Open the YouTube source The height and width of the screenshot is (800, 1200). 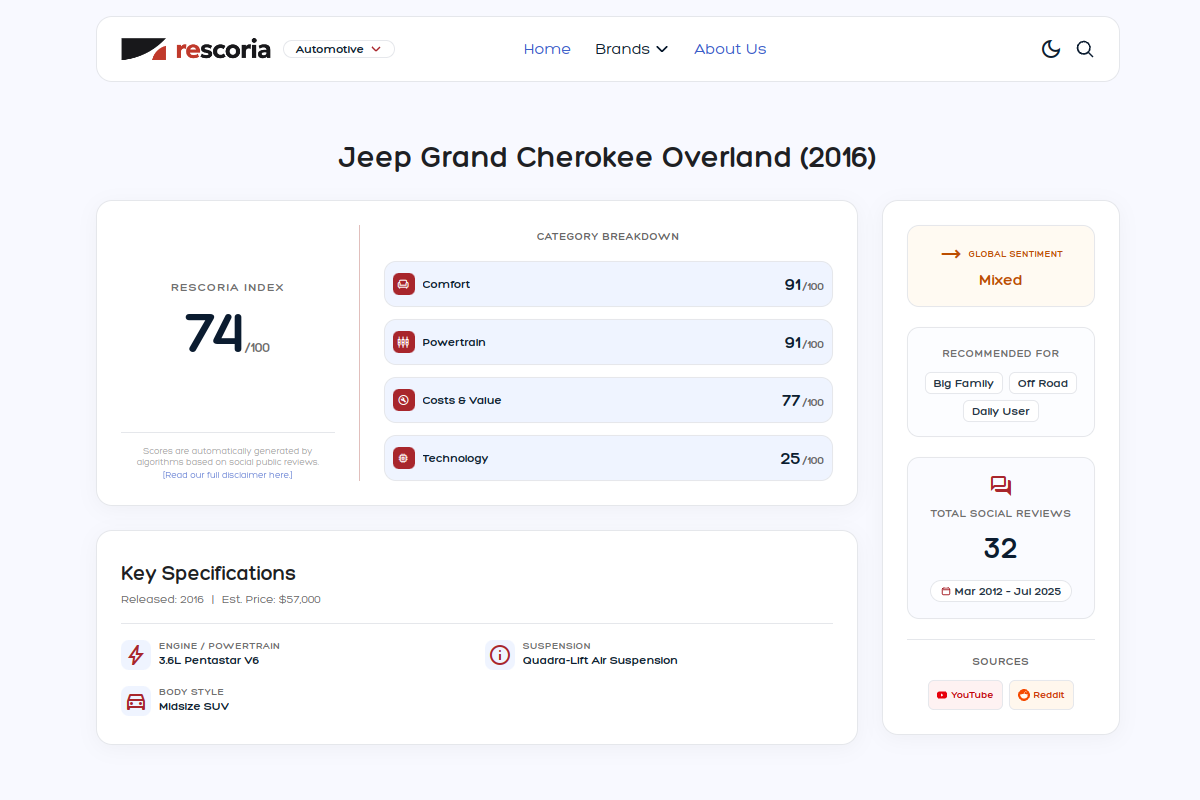pos(965,695)
